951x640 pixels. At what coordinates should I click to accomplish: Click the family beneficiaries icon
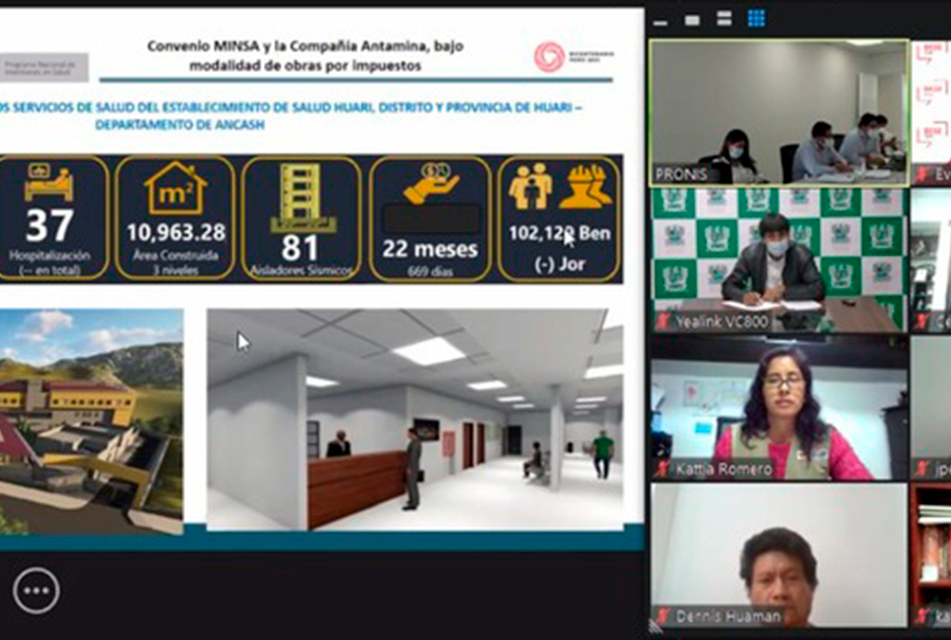[531, 186]
